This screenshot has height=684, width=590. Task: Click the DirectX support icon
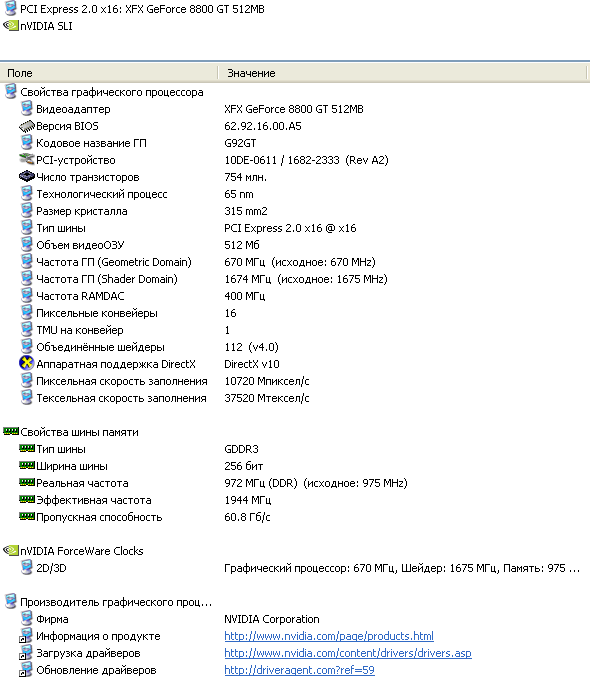(x=27, y=363)
